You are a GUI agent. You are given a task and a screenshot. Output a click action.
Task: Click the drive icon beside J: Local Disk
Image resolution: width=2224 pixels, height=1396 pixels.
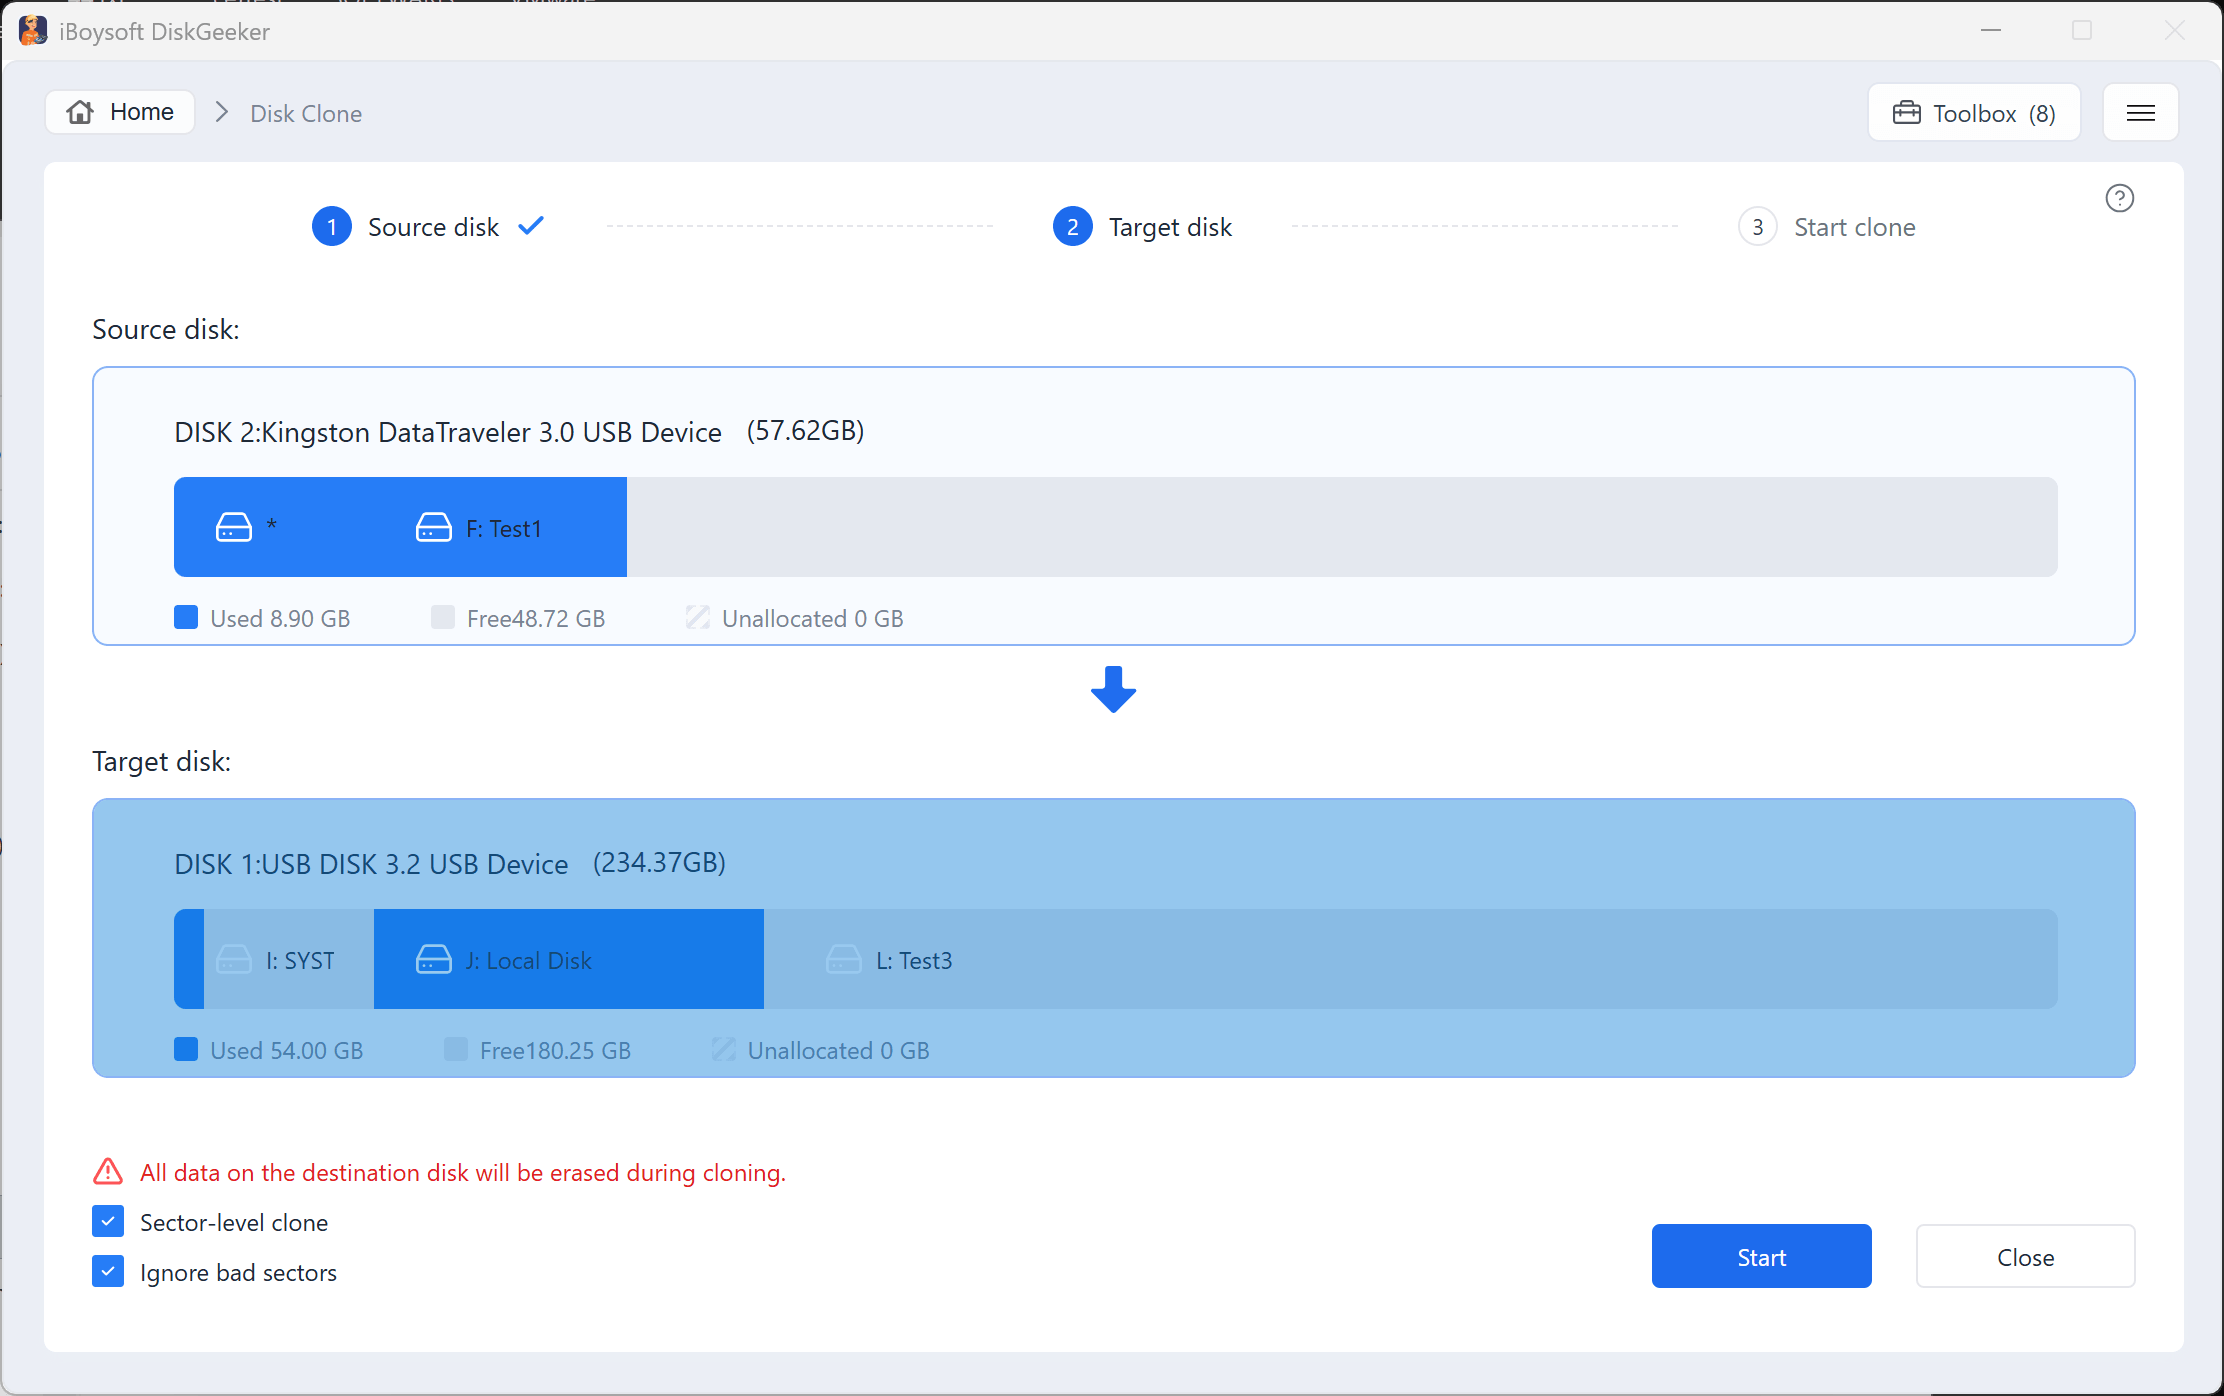tap(434, 959)
